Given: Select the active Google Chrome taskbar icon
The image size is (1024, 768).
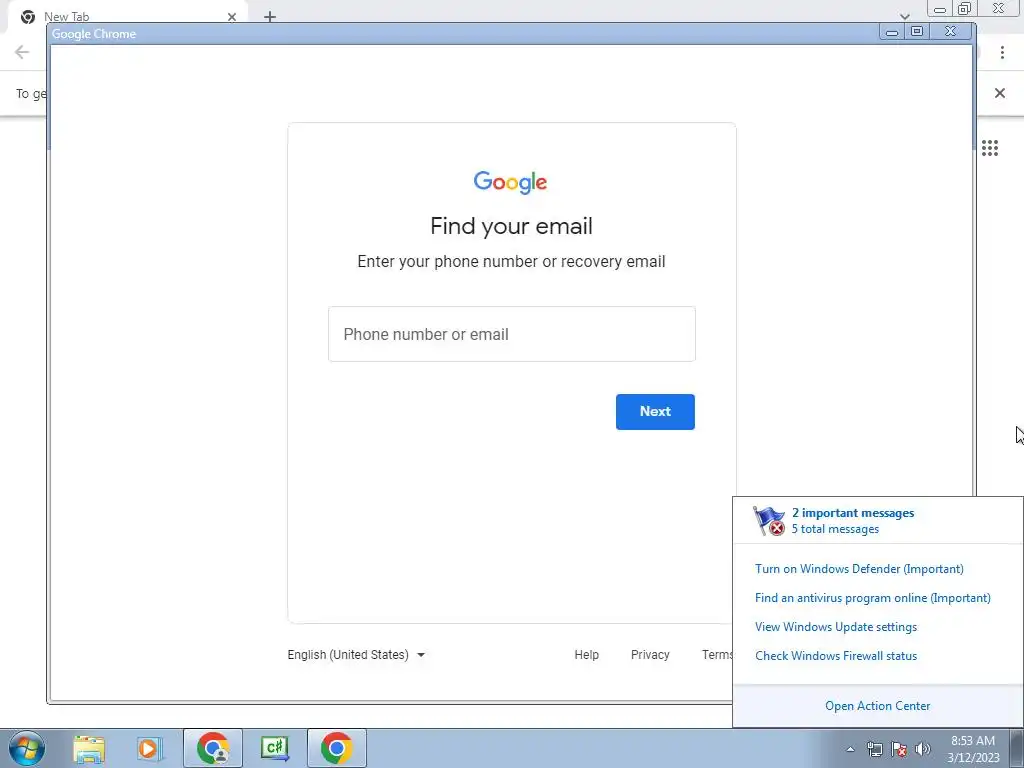Looking at the screenshot, I should [x=336, y=748].
